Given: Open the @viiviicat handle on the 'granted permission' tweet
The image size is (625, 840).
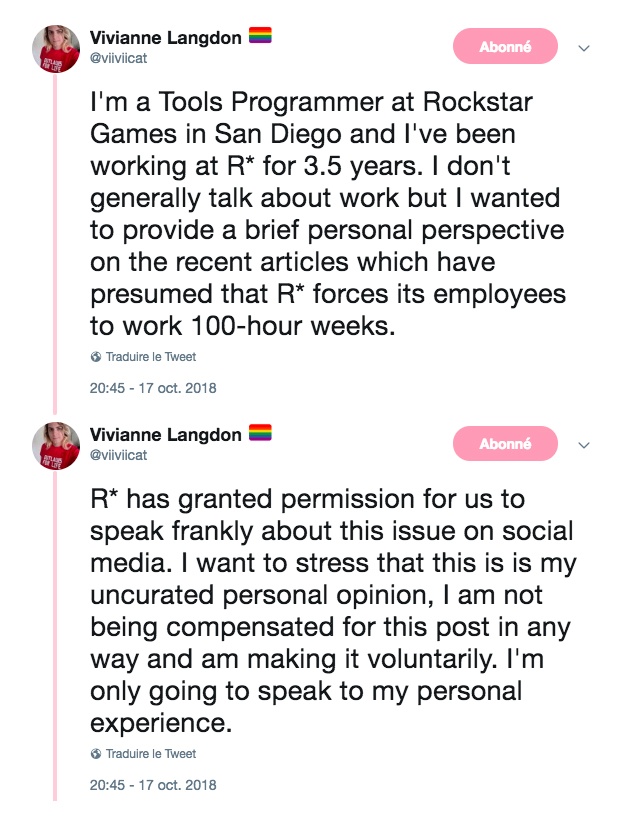Looking at the screenshot, I should point(118,454).
